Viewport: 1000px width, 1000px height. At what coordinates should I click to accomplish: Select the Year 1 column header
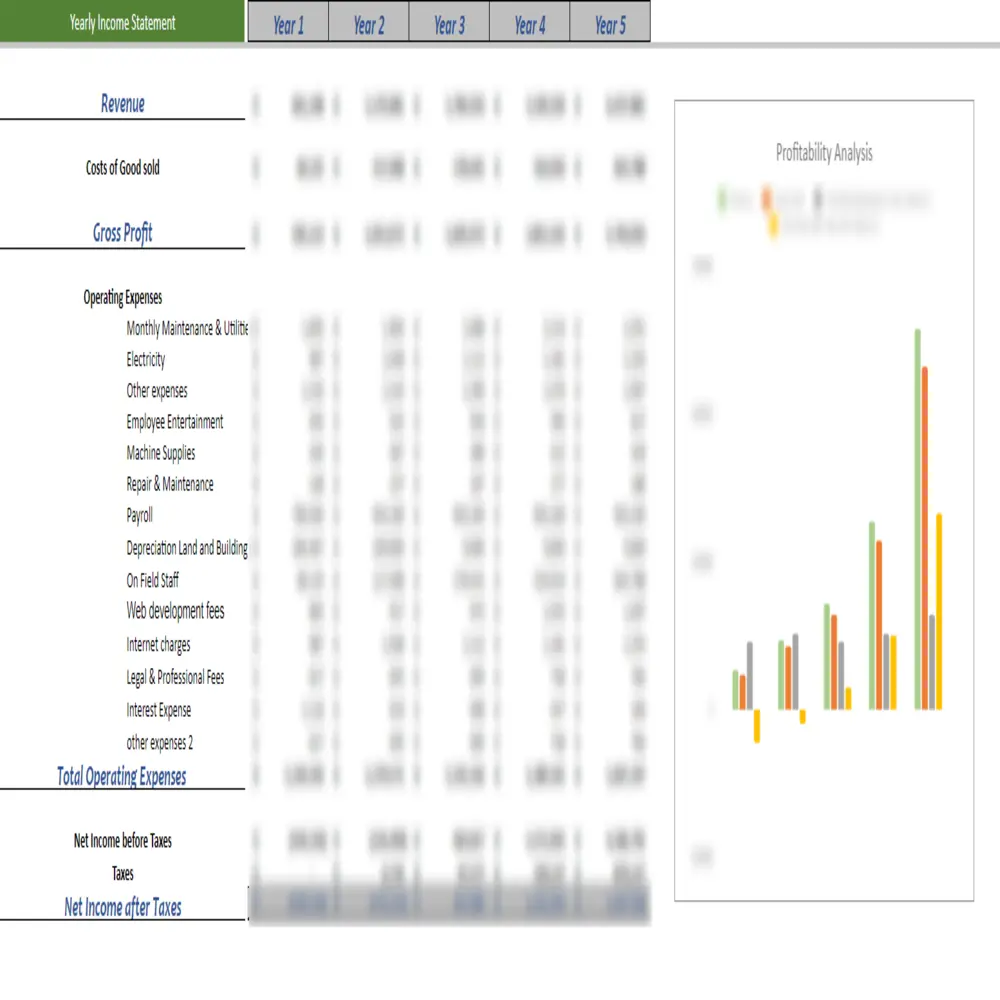click(288, 25)
